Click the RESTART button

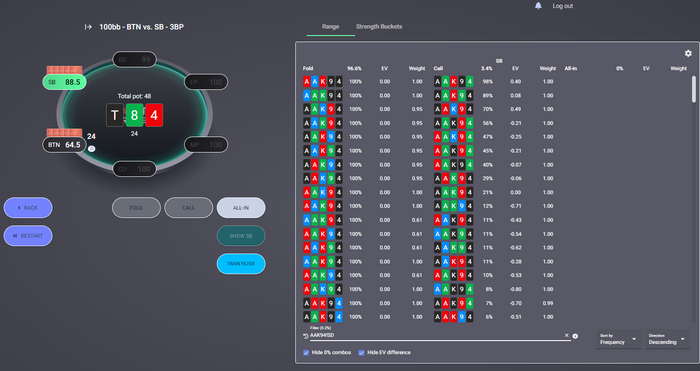point(28,236)
